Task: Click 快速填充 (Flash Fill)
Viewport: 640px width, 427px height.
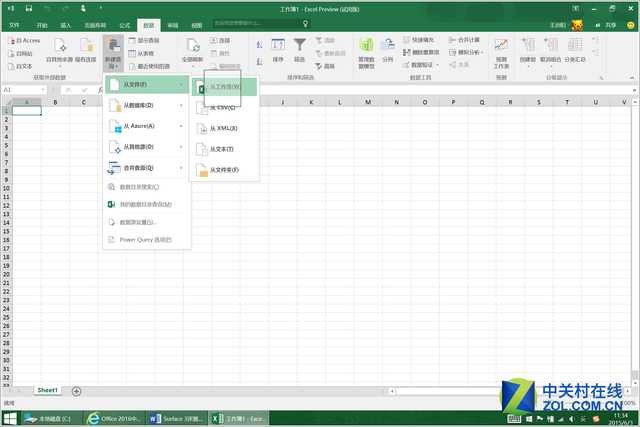Action: 418,40
